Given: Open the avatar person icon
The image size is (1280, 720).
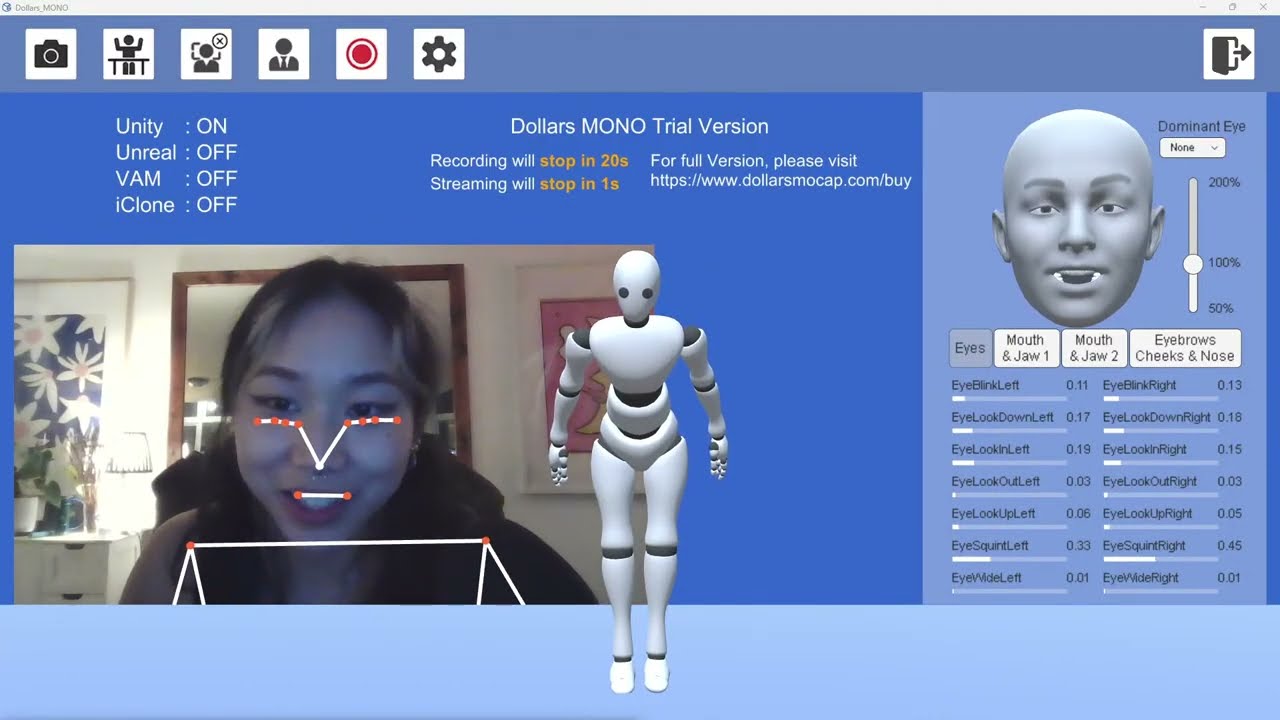Looking at the screenshot, I should [284, 54].
